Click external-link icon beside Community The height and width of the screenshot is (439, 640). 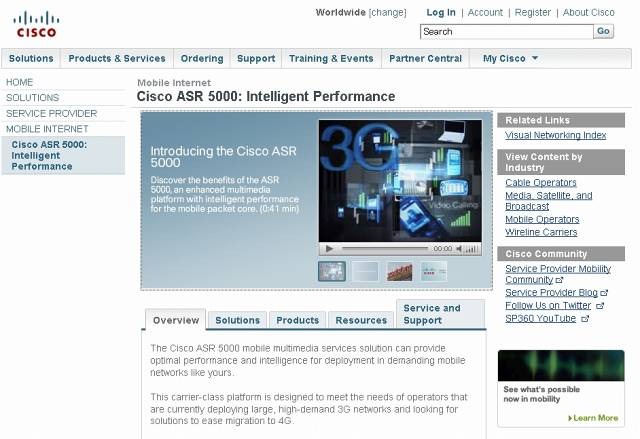click(560, 280)
